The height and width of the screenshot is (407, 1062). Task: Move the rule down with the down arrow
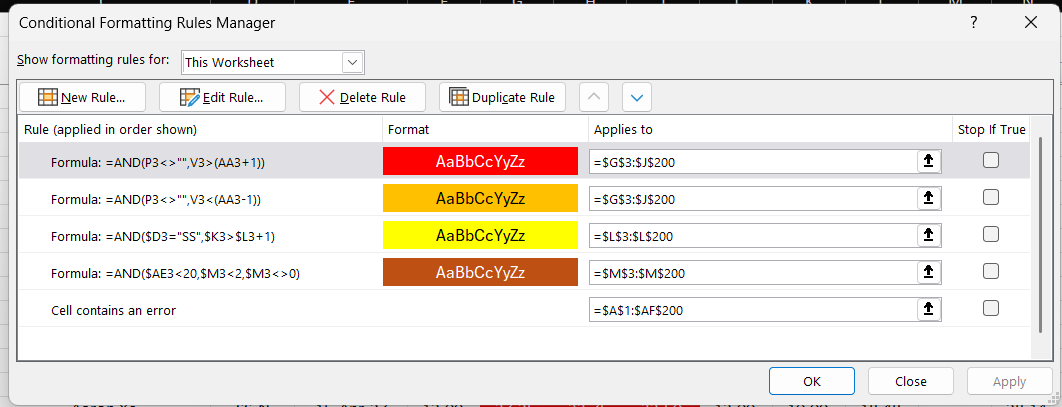(x=637, y=98)
